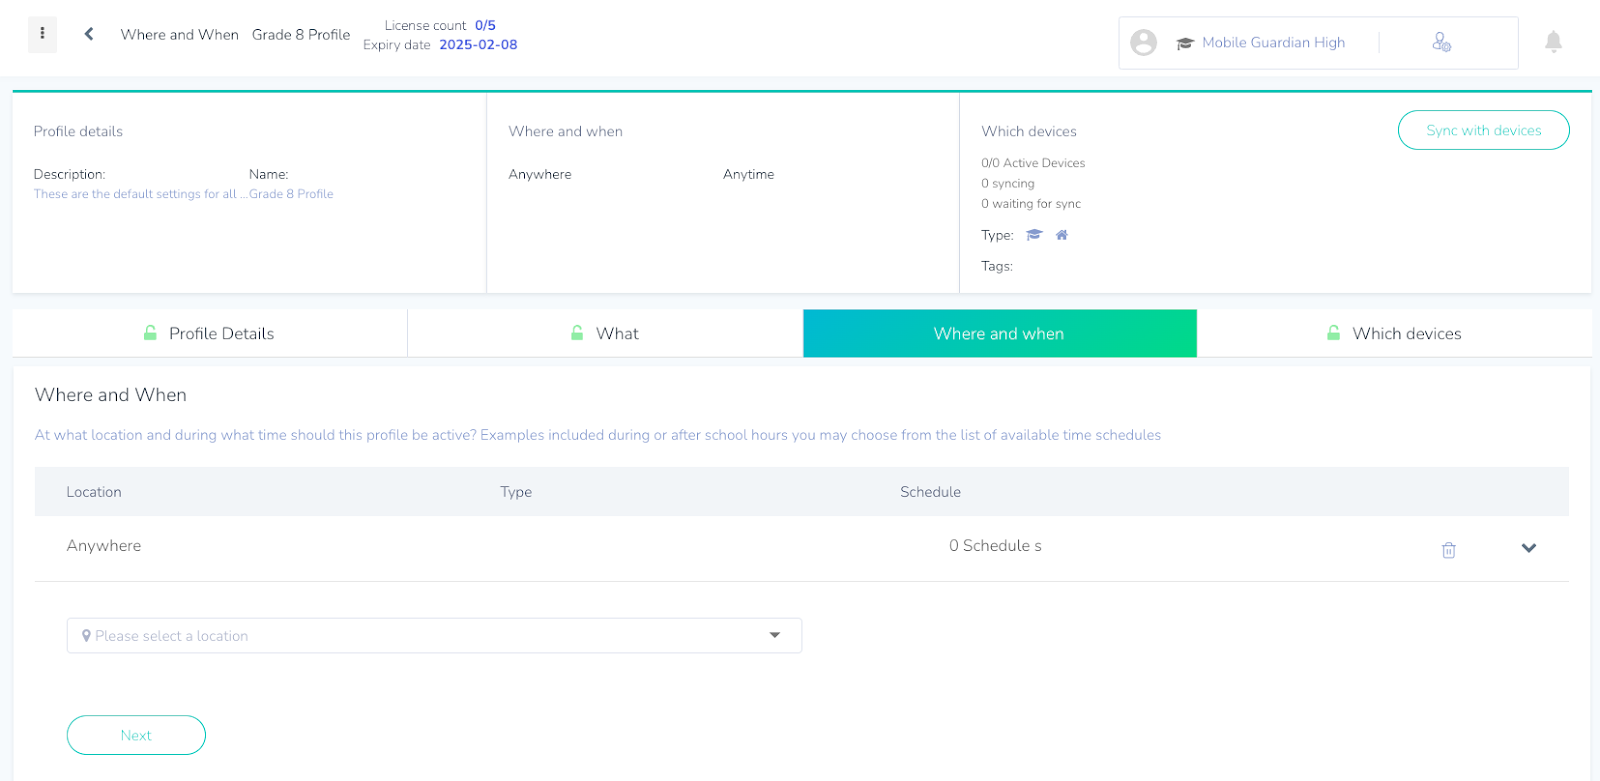
Task: Click the Mobile Guardian High school link
Action: (1273, 42)
